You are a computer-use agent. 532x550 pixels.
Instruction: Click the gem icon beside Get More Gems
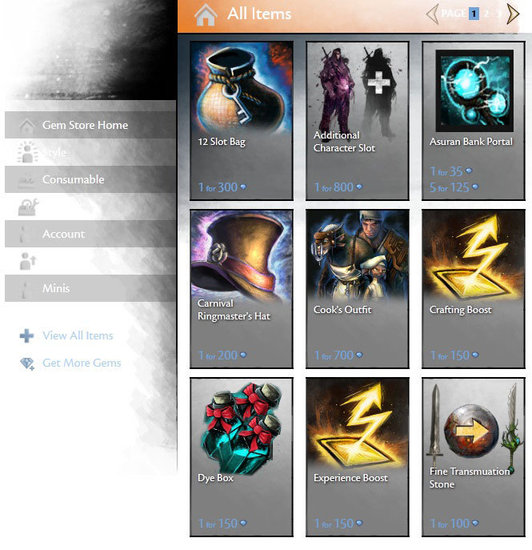(27, 363)
